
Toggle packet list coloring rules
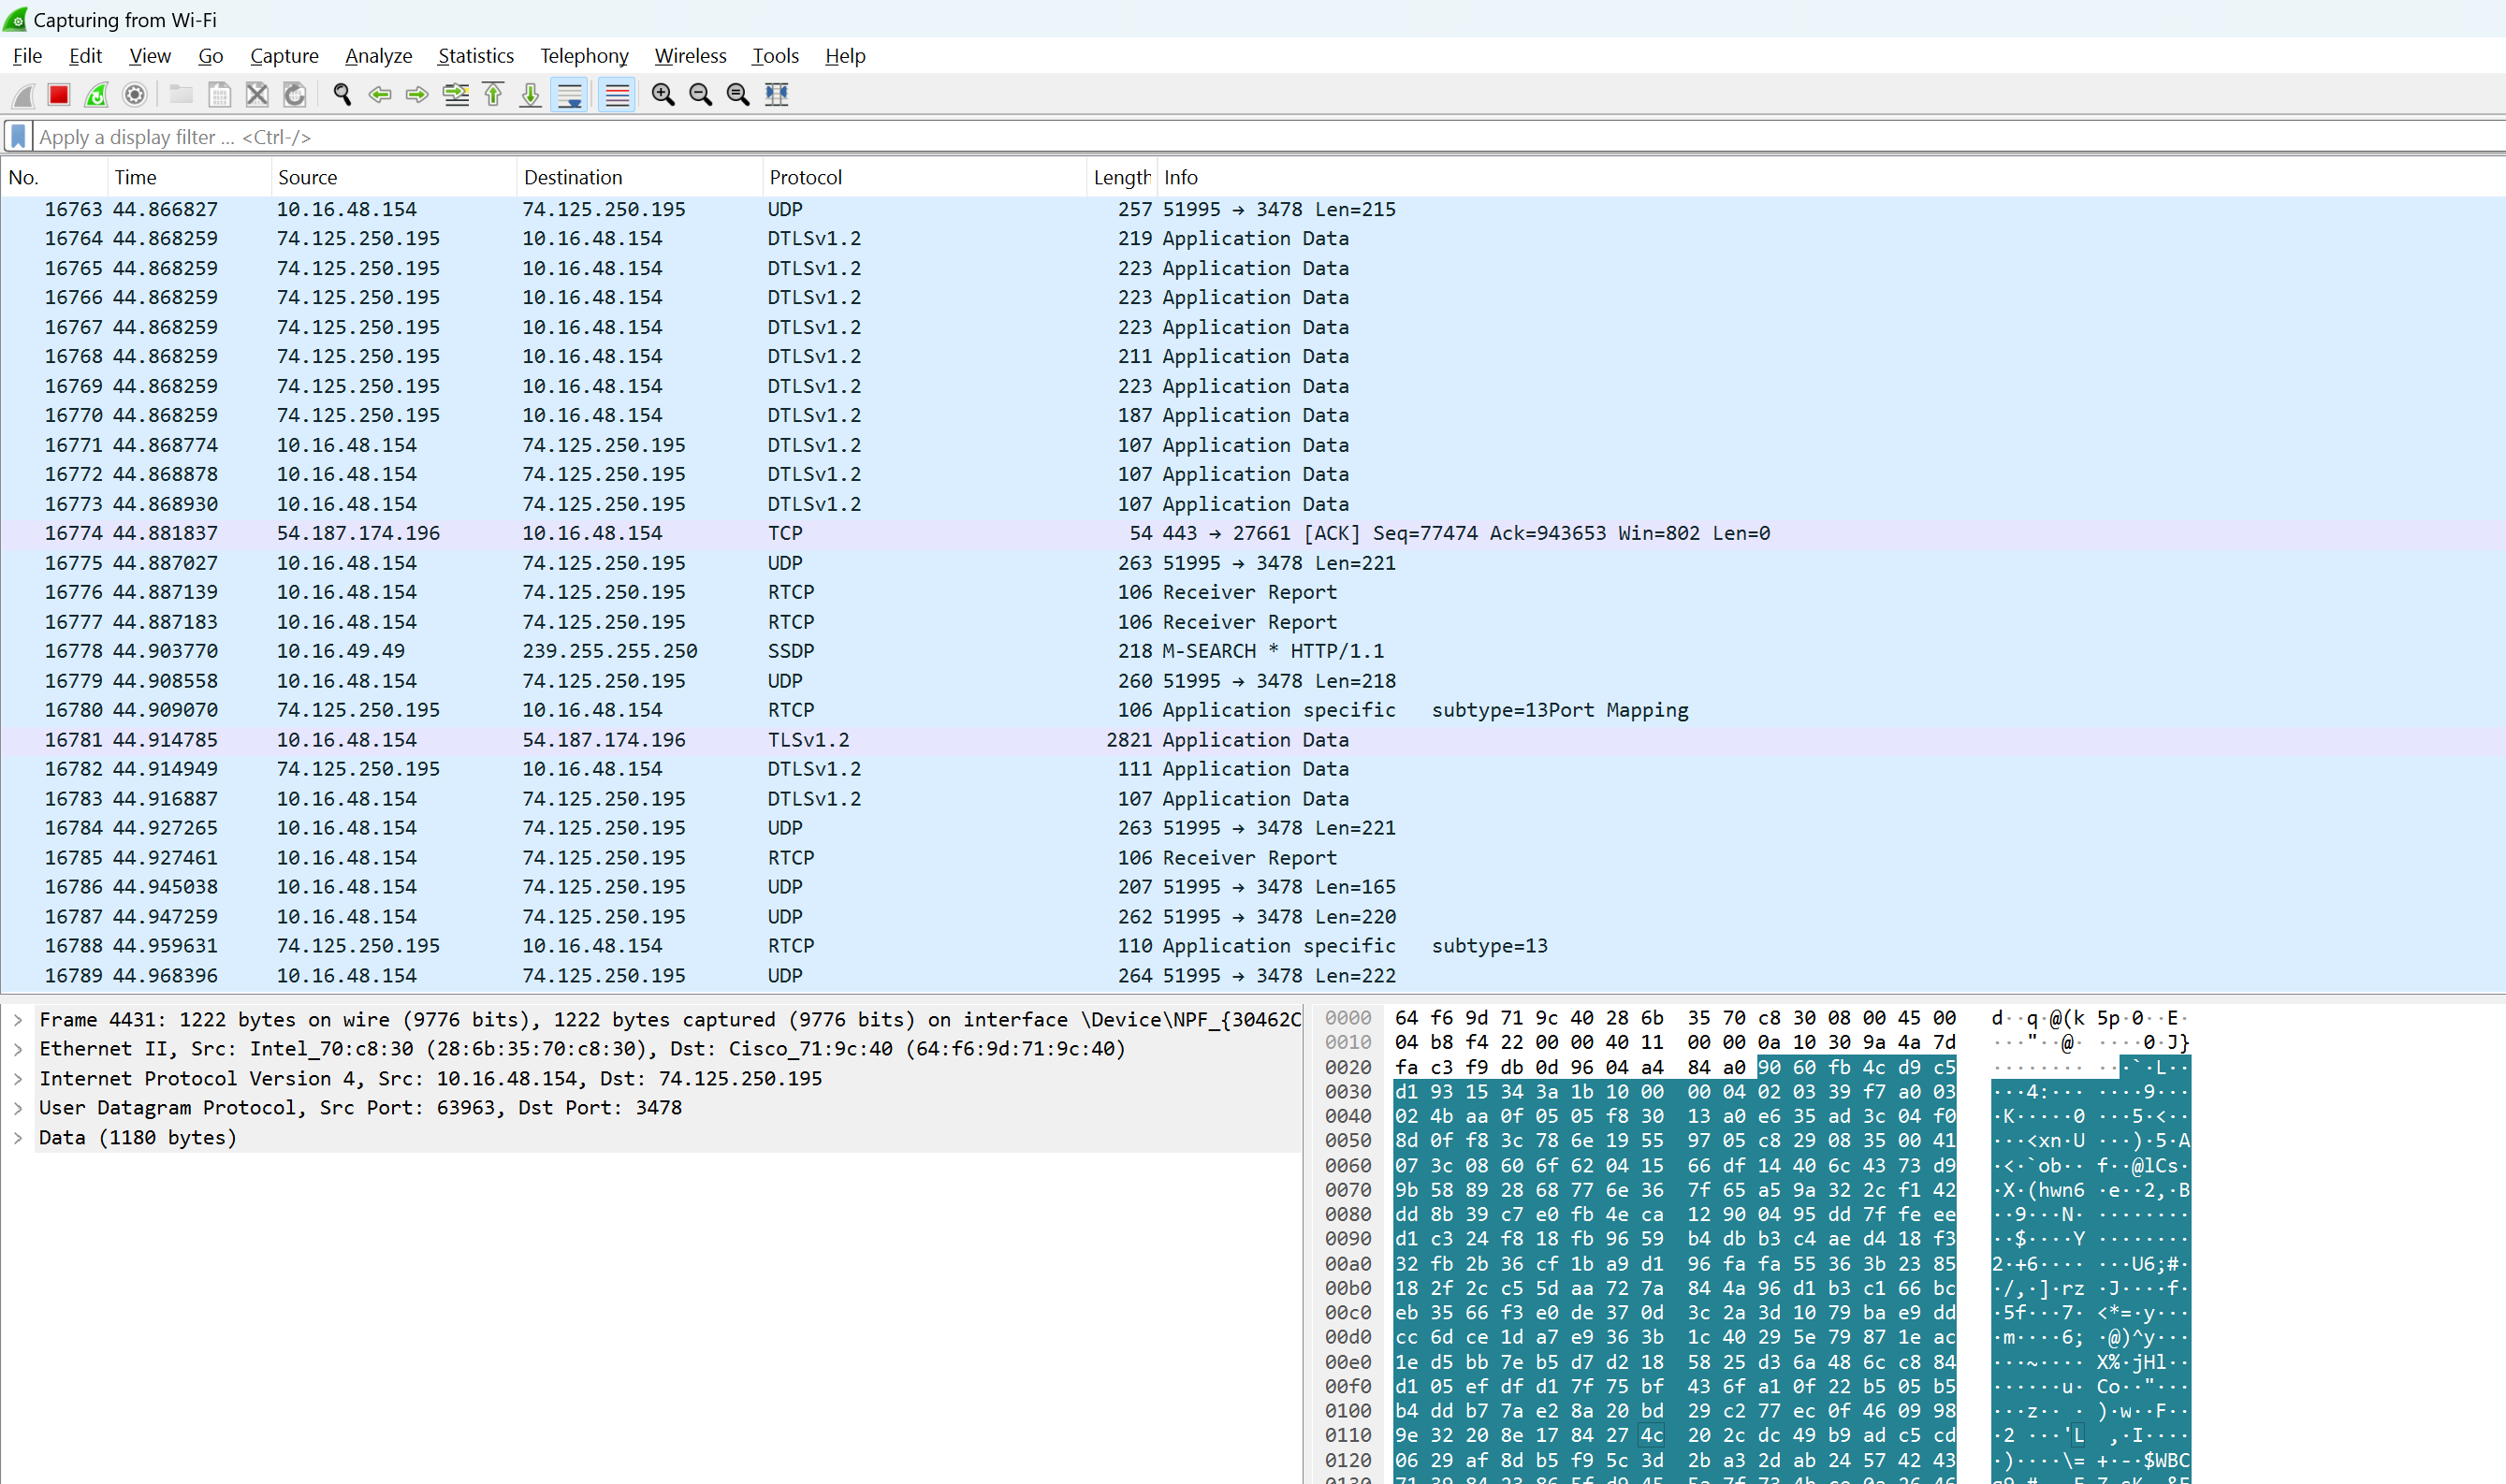point(617,95)
